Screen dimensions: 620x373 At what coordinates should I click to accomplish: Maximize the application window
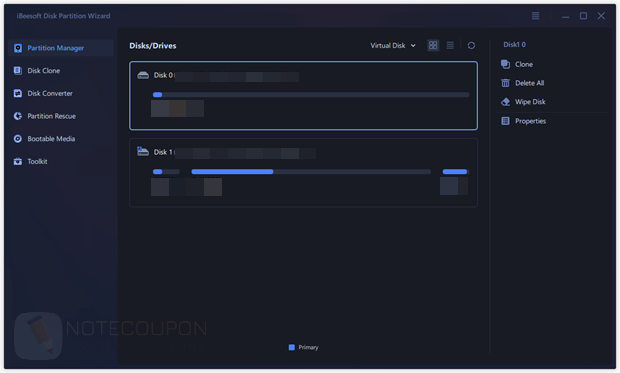point(583,16)
